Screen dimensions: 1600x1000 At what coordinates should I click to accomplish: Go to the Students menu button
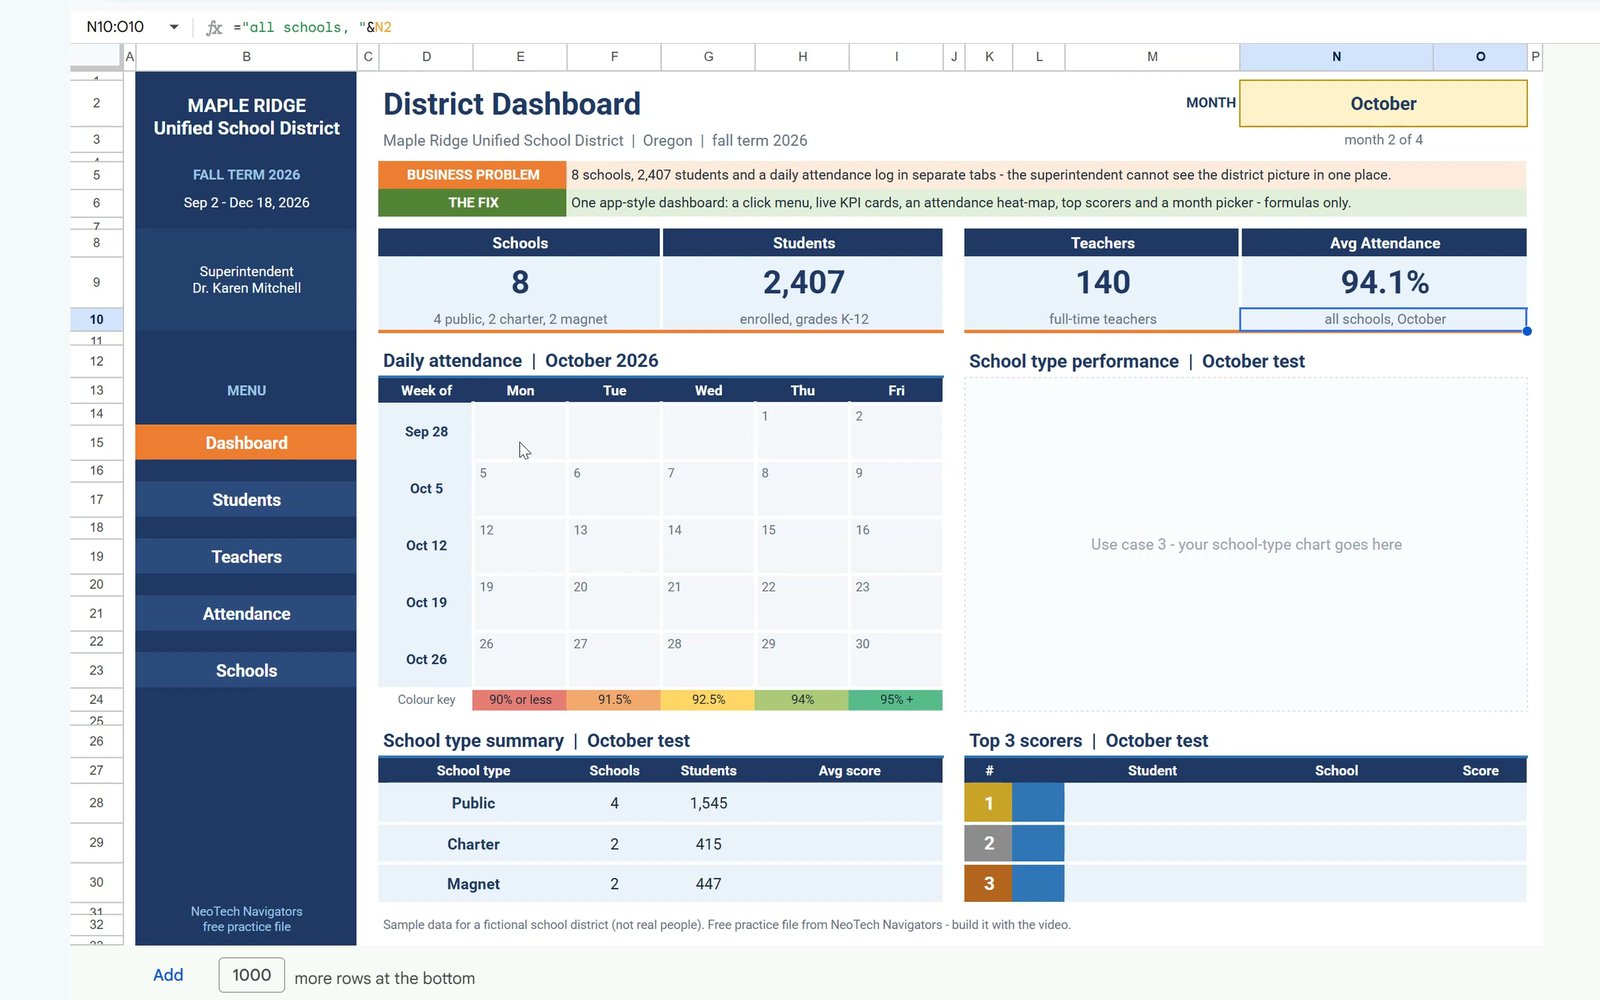point(246,500)
